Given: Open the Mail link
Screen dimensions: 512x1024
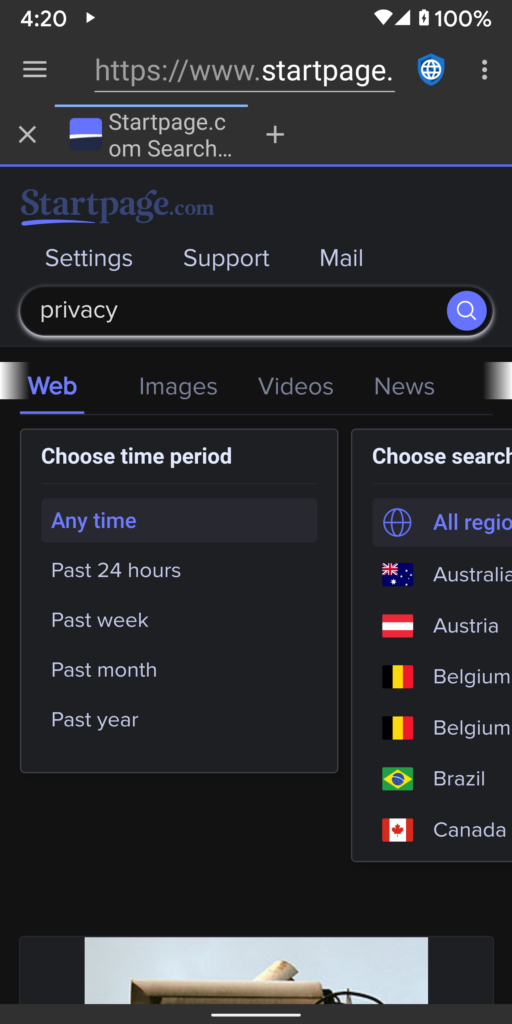Looking at the screenshot, I should (x=342, y=258).
